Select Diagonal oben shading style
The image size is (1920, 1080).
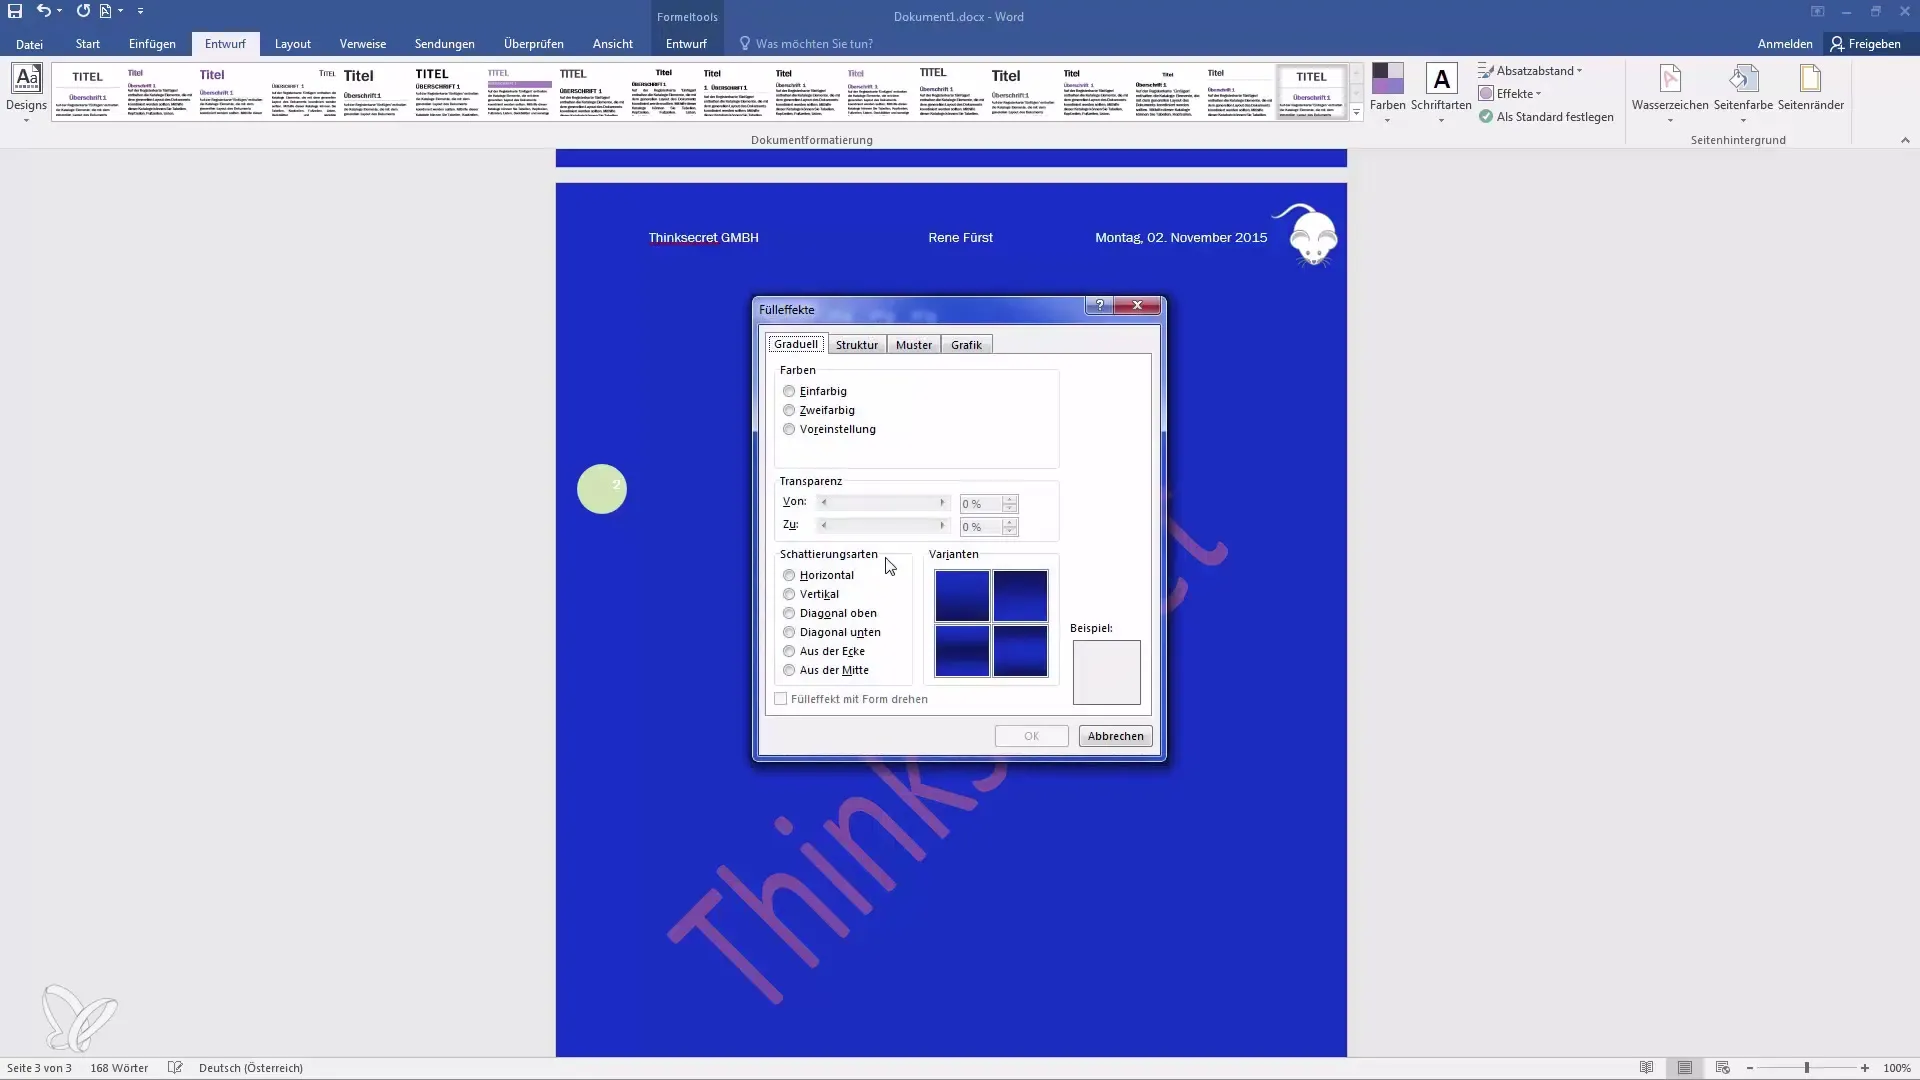point(789,613)
